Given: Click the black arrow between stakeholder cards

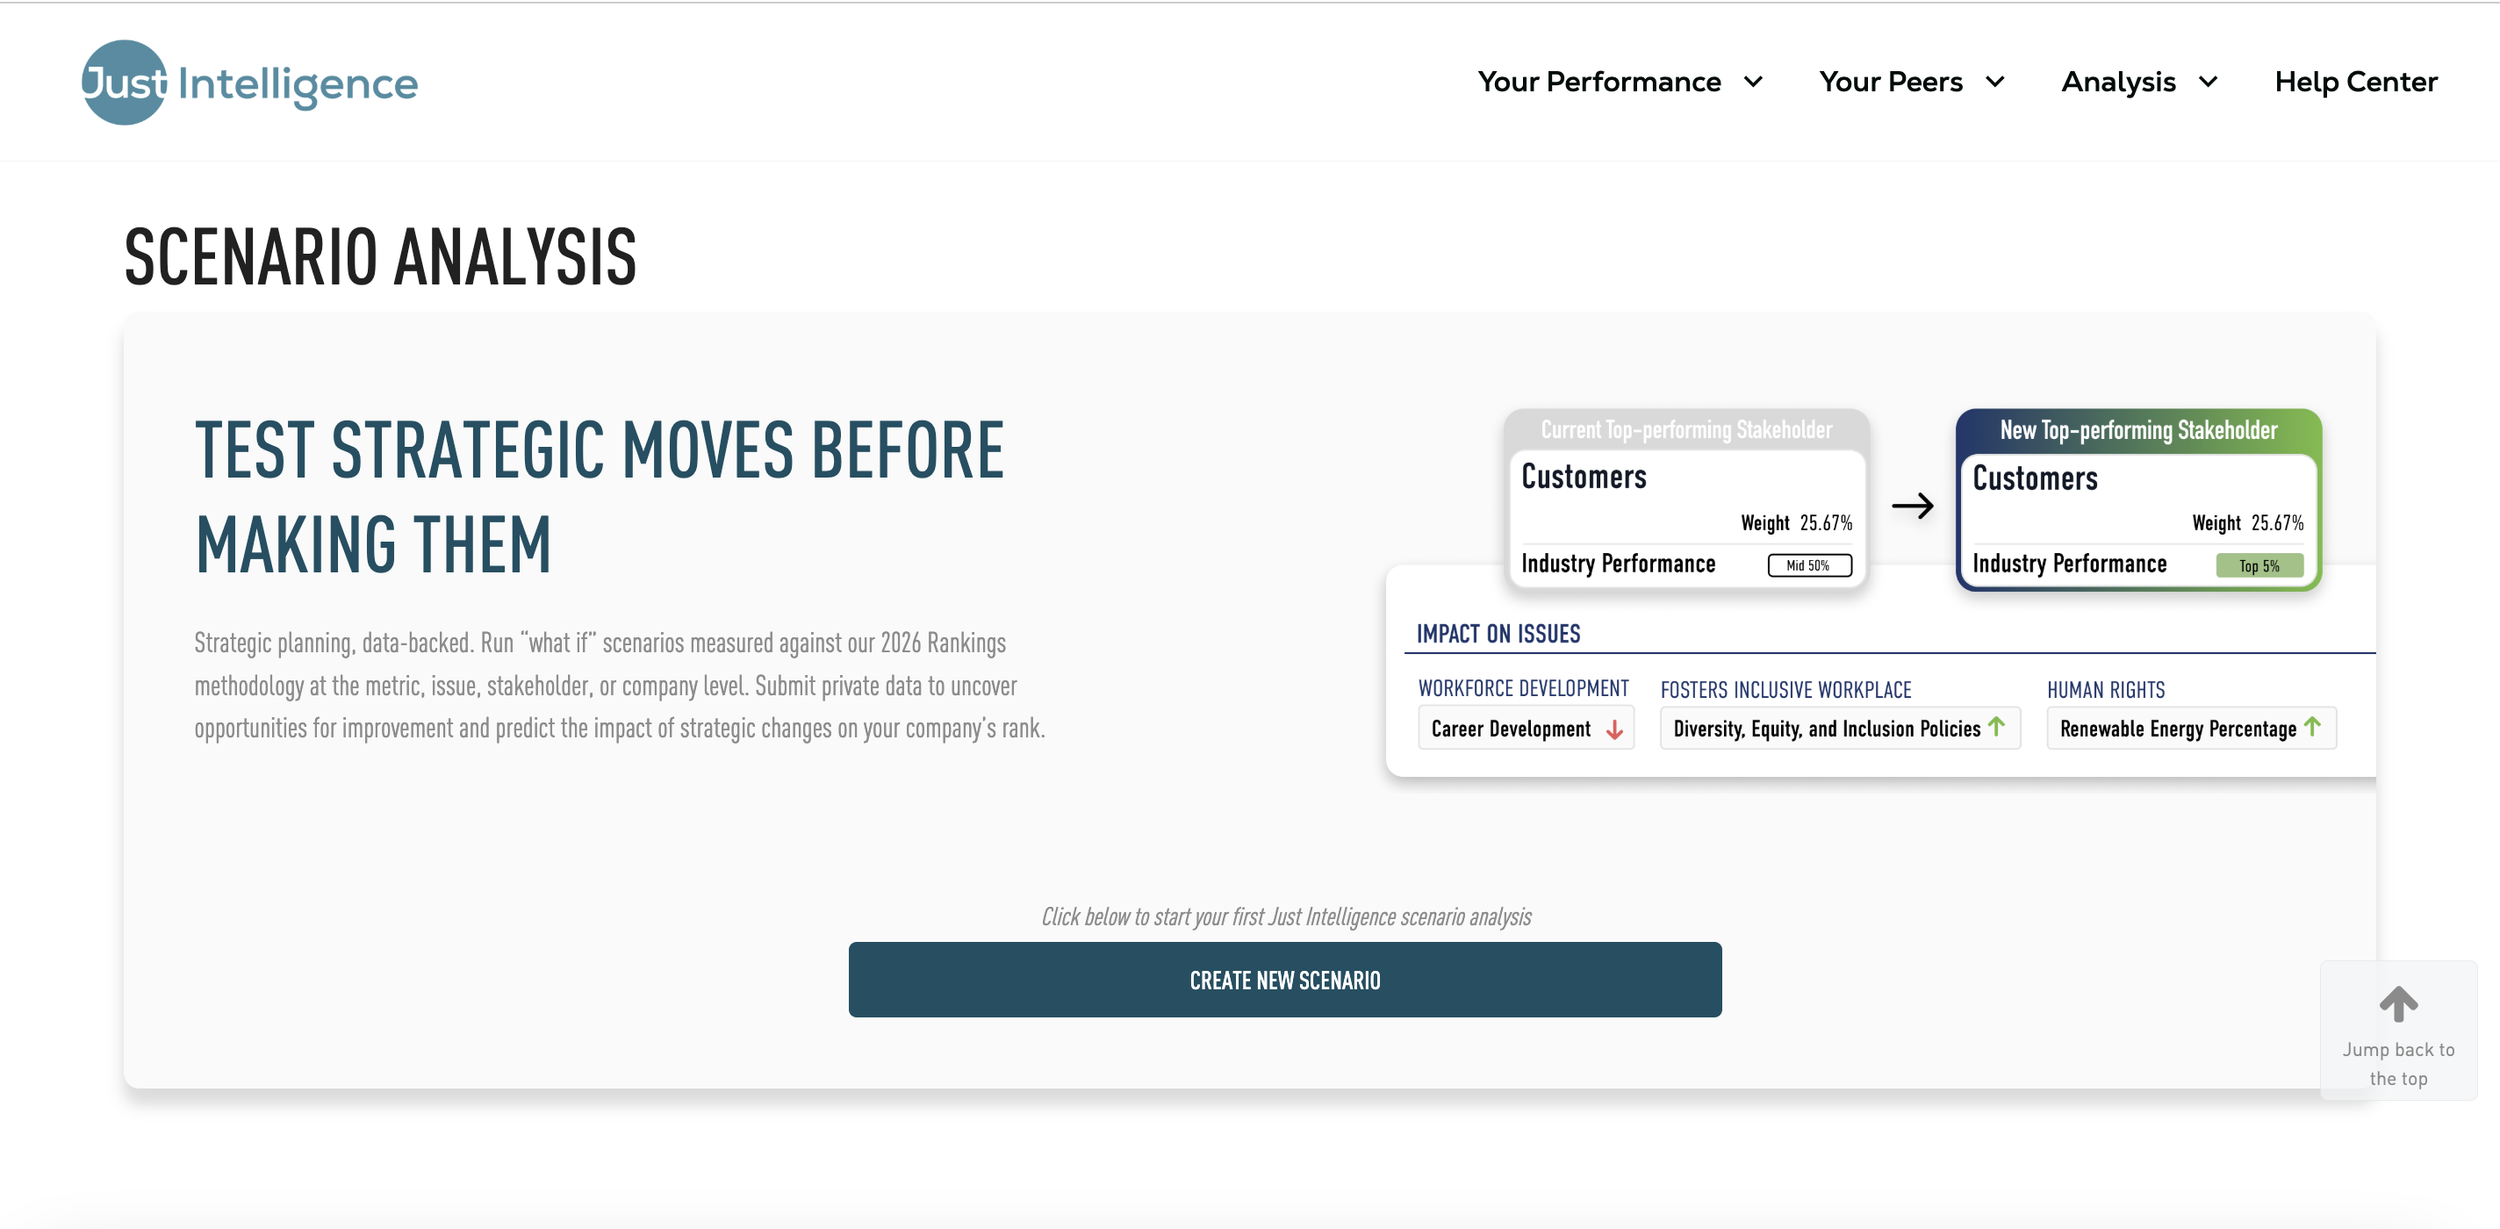Looking at the screenshot, I should [x=1912, y=506].
